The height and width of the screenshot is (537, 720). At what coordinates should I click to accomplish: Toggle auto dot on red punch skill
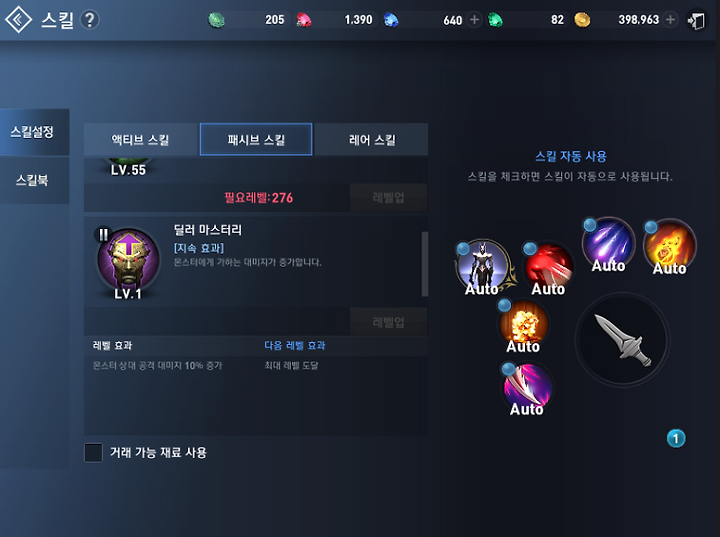click(530, 249)
